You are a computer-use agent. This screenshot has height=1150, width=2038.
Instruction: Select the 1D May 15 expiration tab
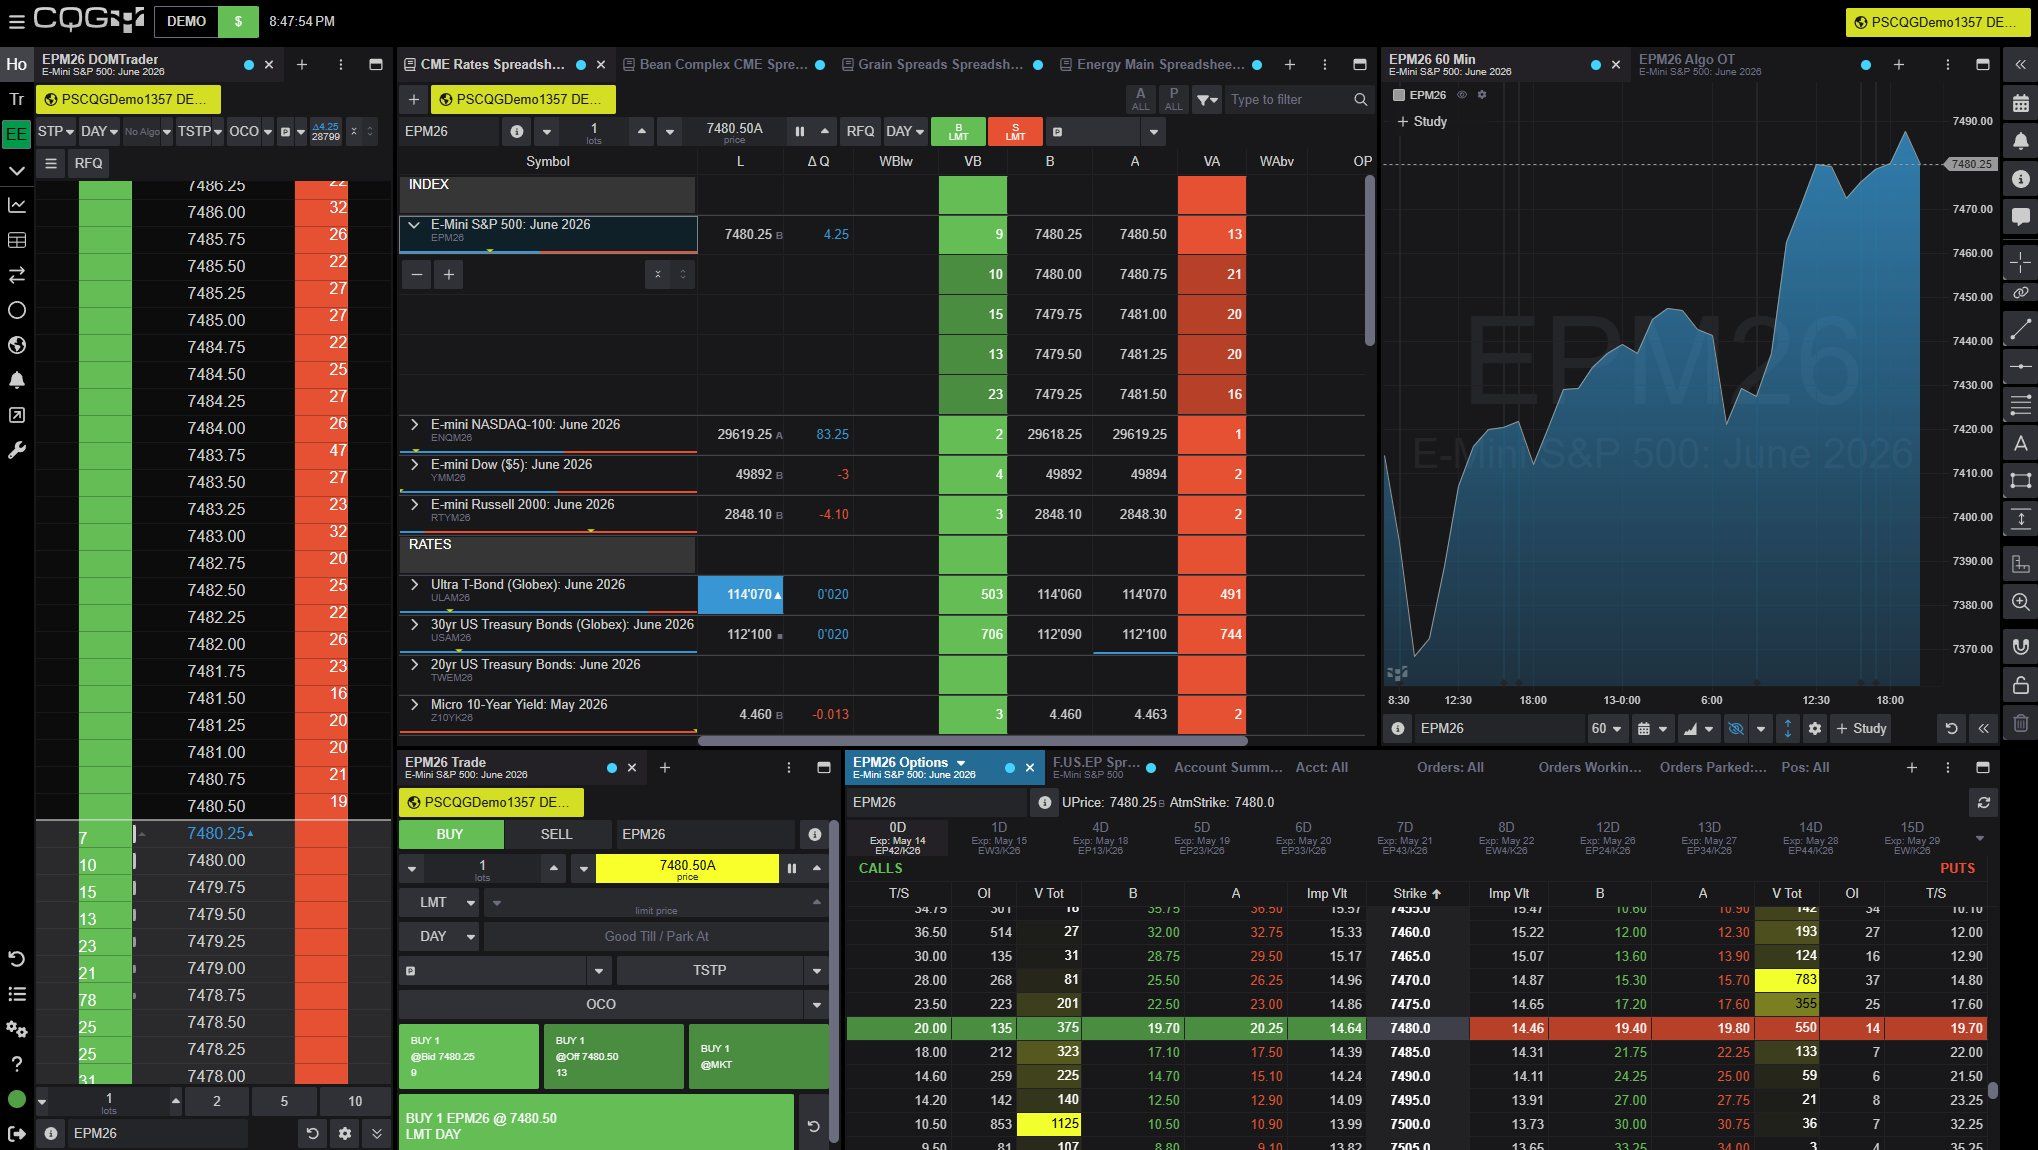click(998, 838)
